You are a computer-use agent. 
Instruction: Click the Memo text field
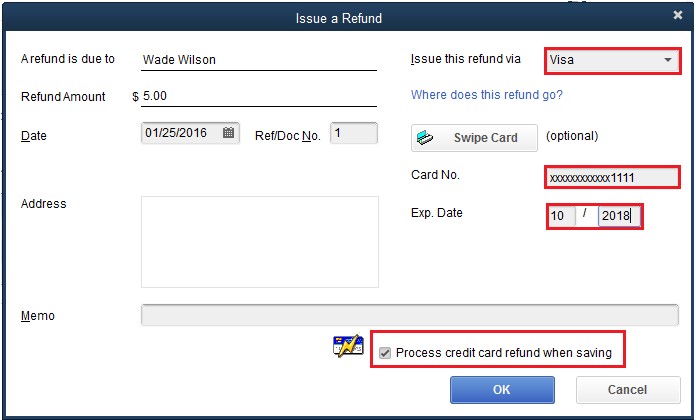(x=410, y=315)
